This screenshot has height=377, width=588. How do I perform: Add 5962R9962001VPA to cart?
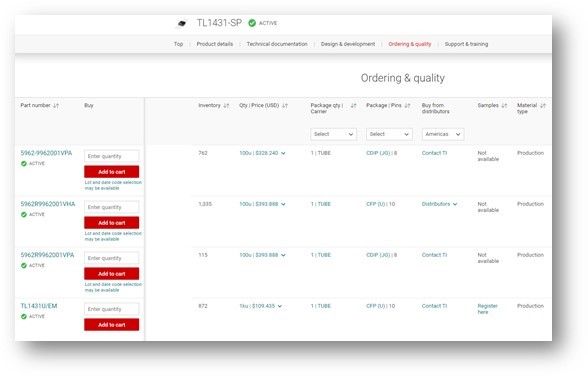[x=111, y=274]
